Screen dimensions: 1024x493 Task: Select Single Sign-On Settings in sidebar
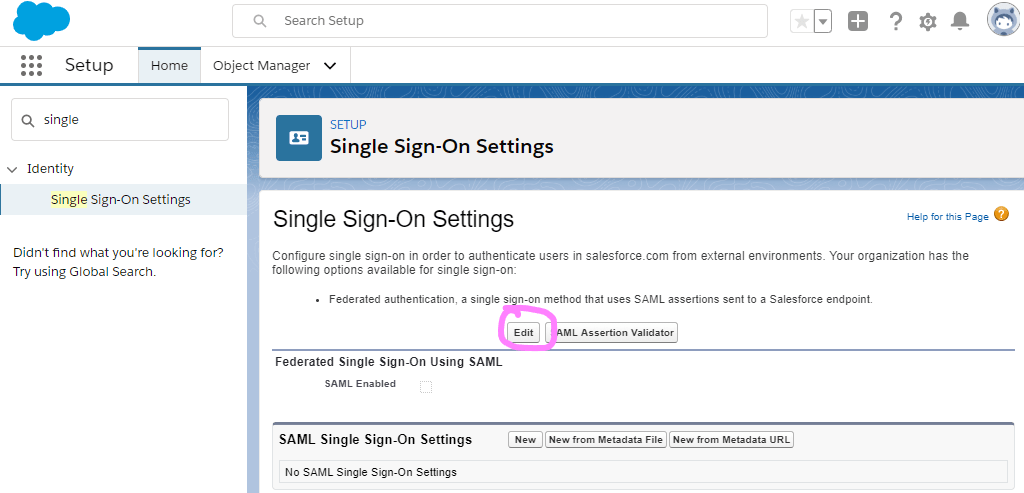pyautogui.click(x=121, y=199)
